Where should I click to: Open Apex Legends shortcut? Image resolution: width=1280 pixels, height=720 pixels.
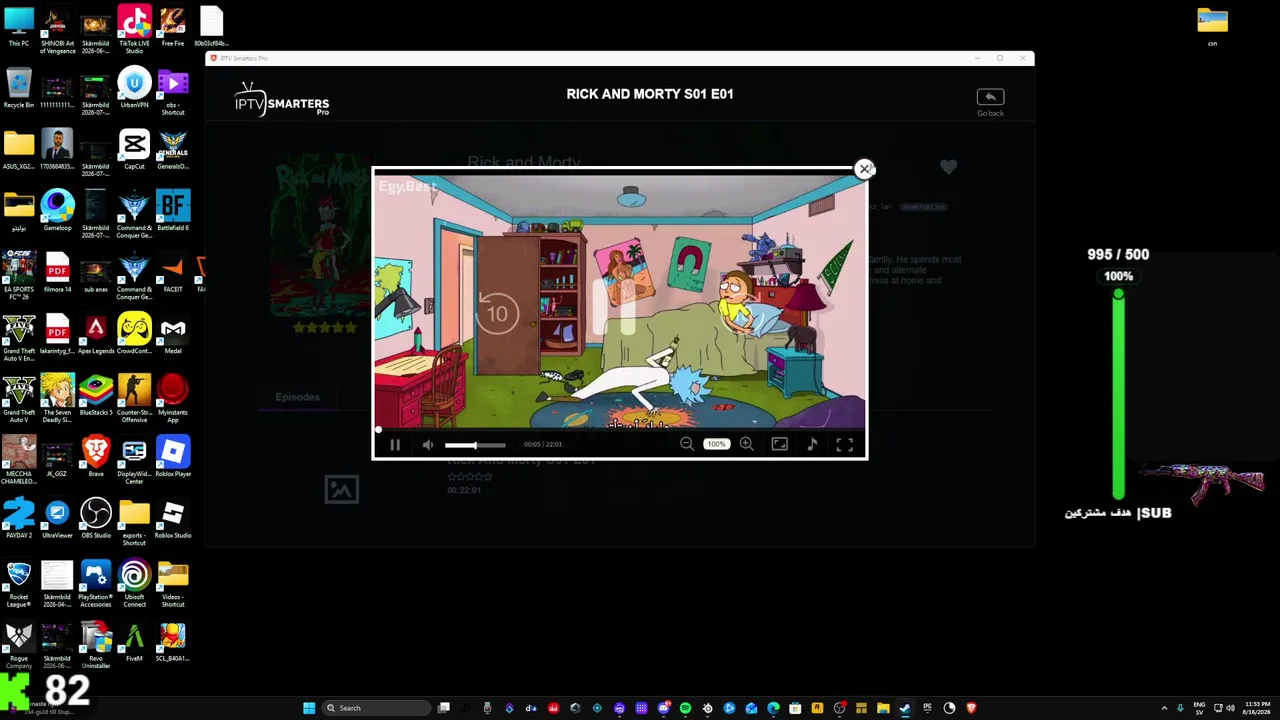pos(96,334)
